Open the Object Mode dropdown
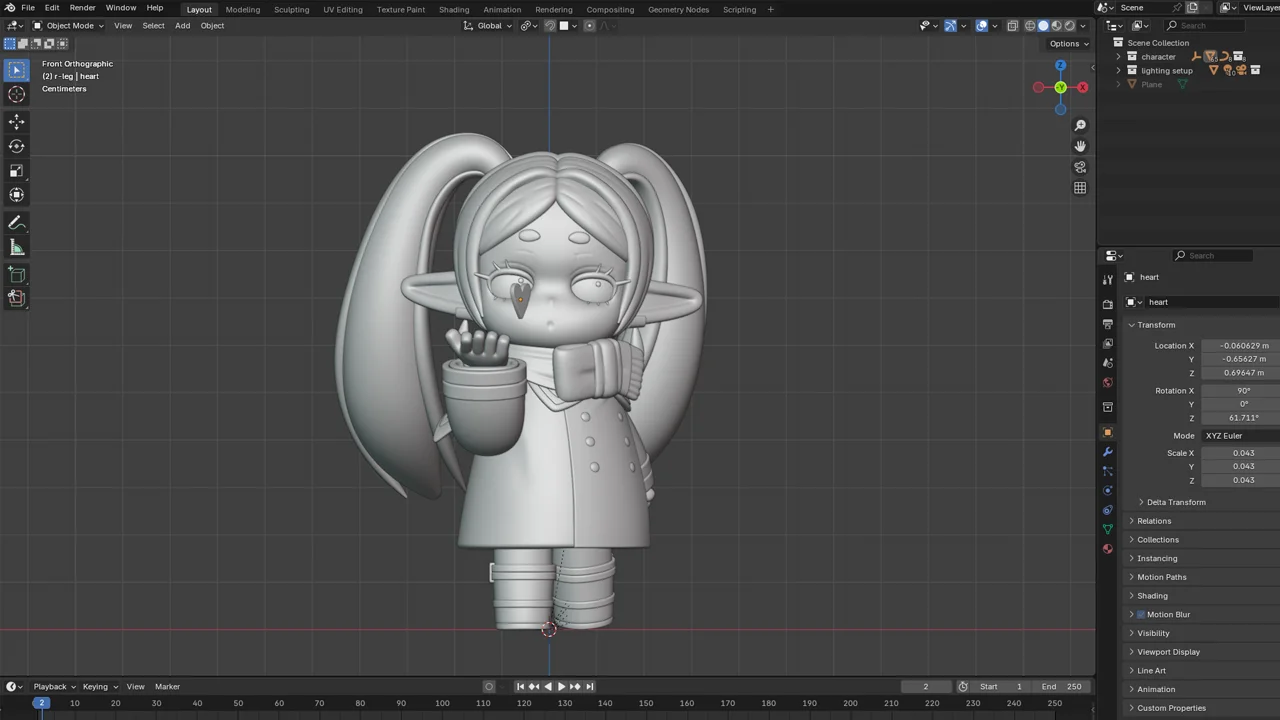 tap(70, 25)
